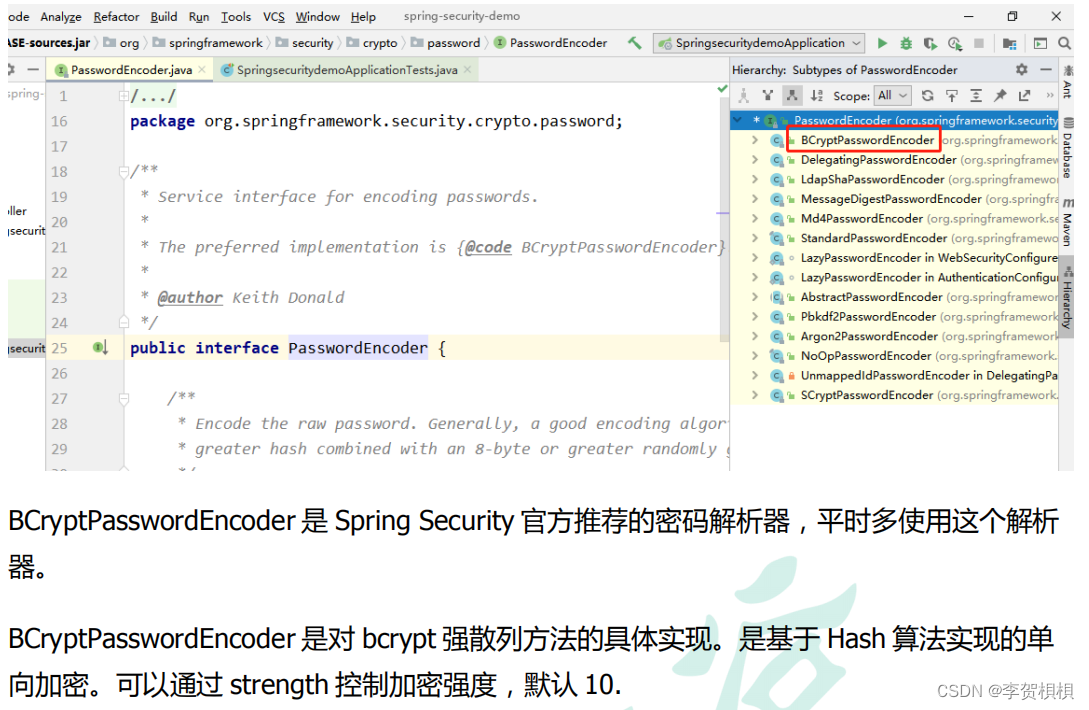
Task: Click PasswordEncoder interface name on line 25
Action: click(358, 348)
